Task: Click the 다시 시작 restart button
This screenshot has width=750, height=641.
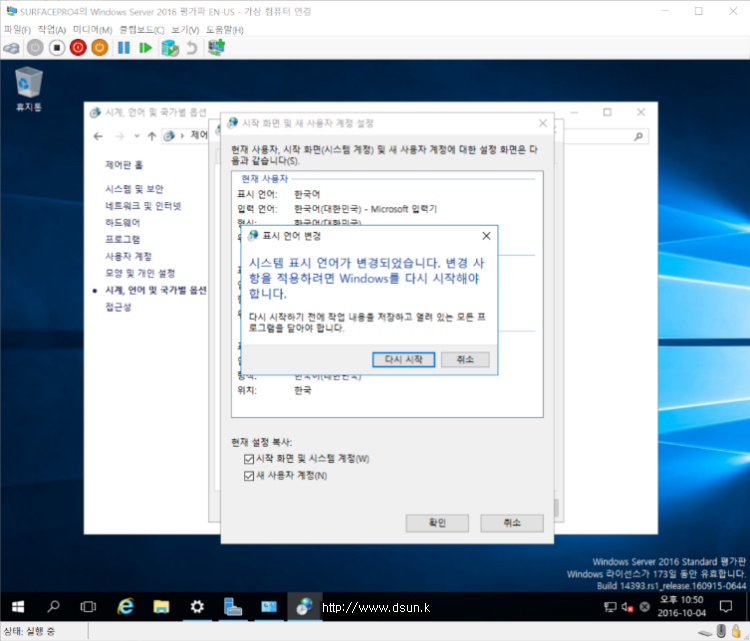Action: [x=404, y=360]
